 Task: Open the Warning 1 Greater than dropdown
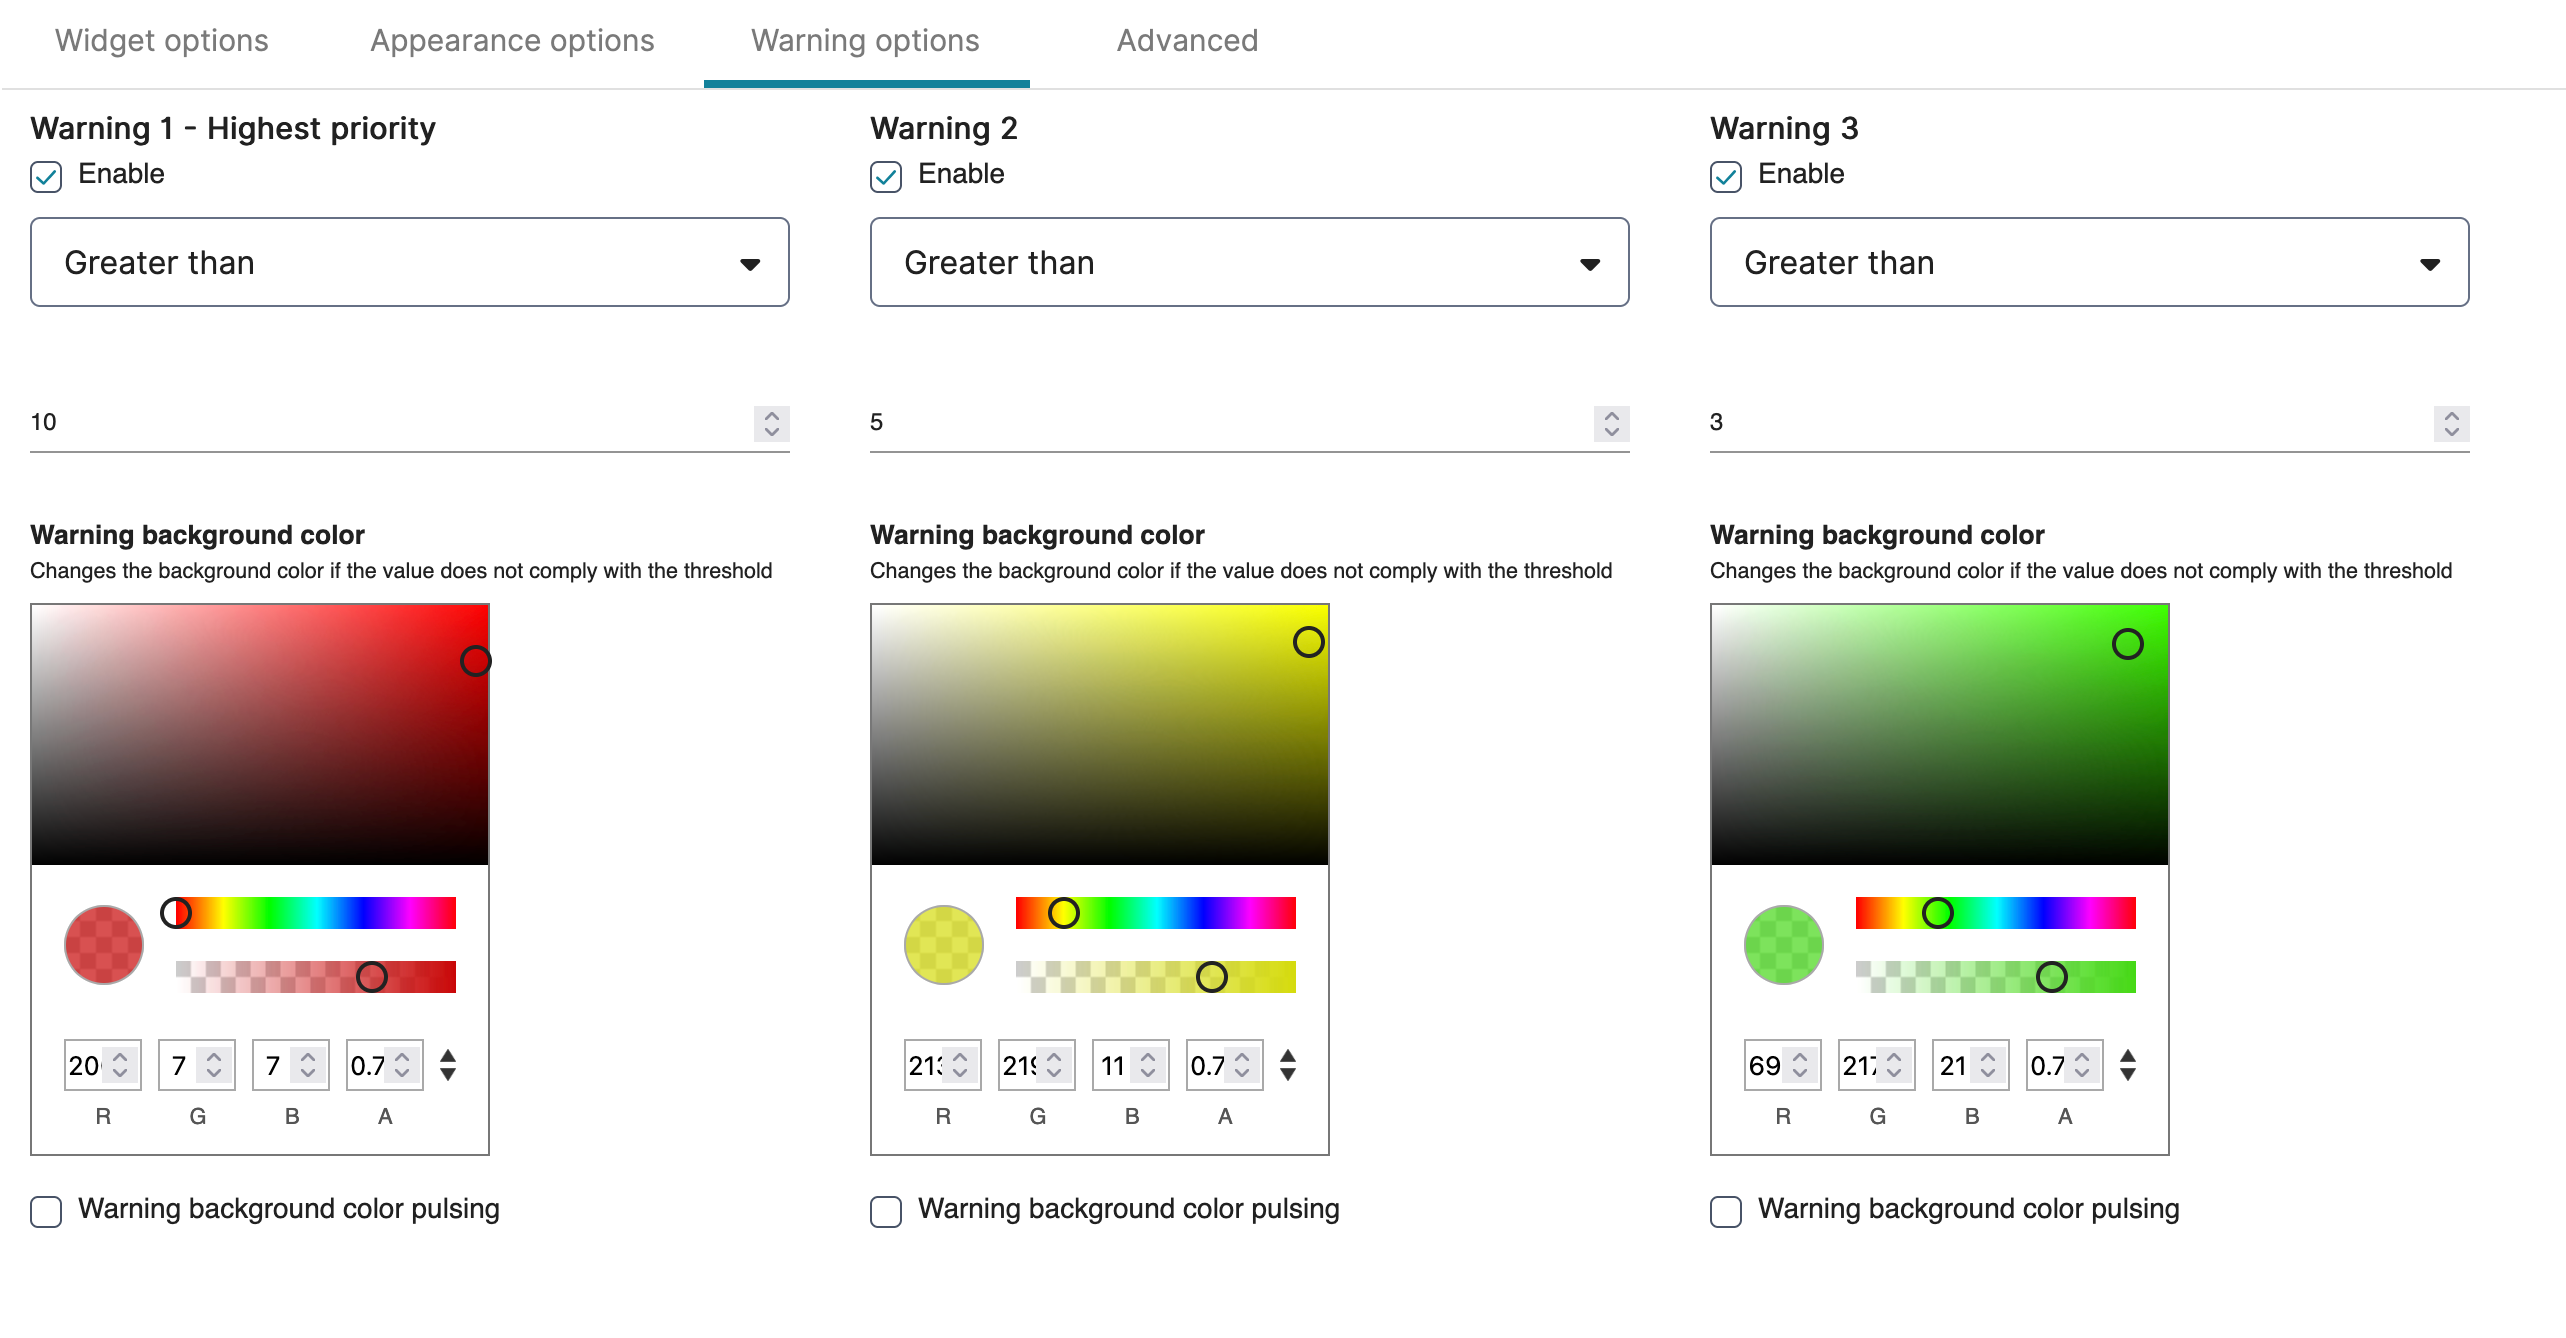coord(410,262)
